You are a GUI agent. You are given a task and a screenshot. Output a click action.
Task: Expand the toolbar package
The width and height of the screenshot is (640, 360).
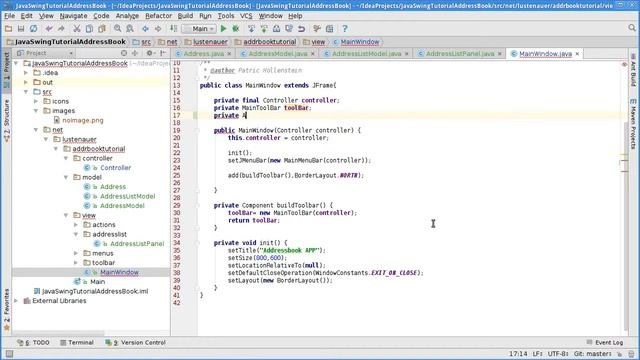point(76,262)
